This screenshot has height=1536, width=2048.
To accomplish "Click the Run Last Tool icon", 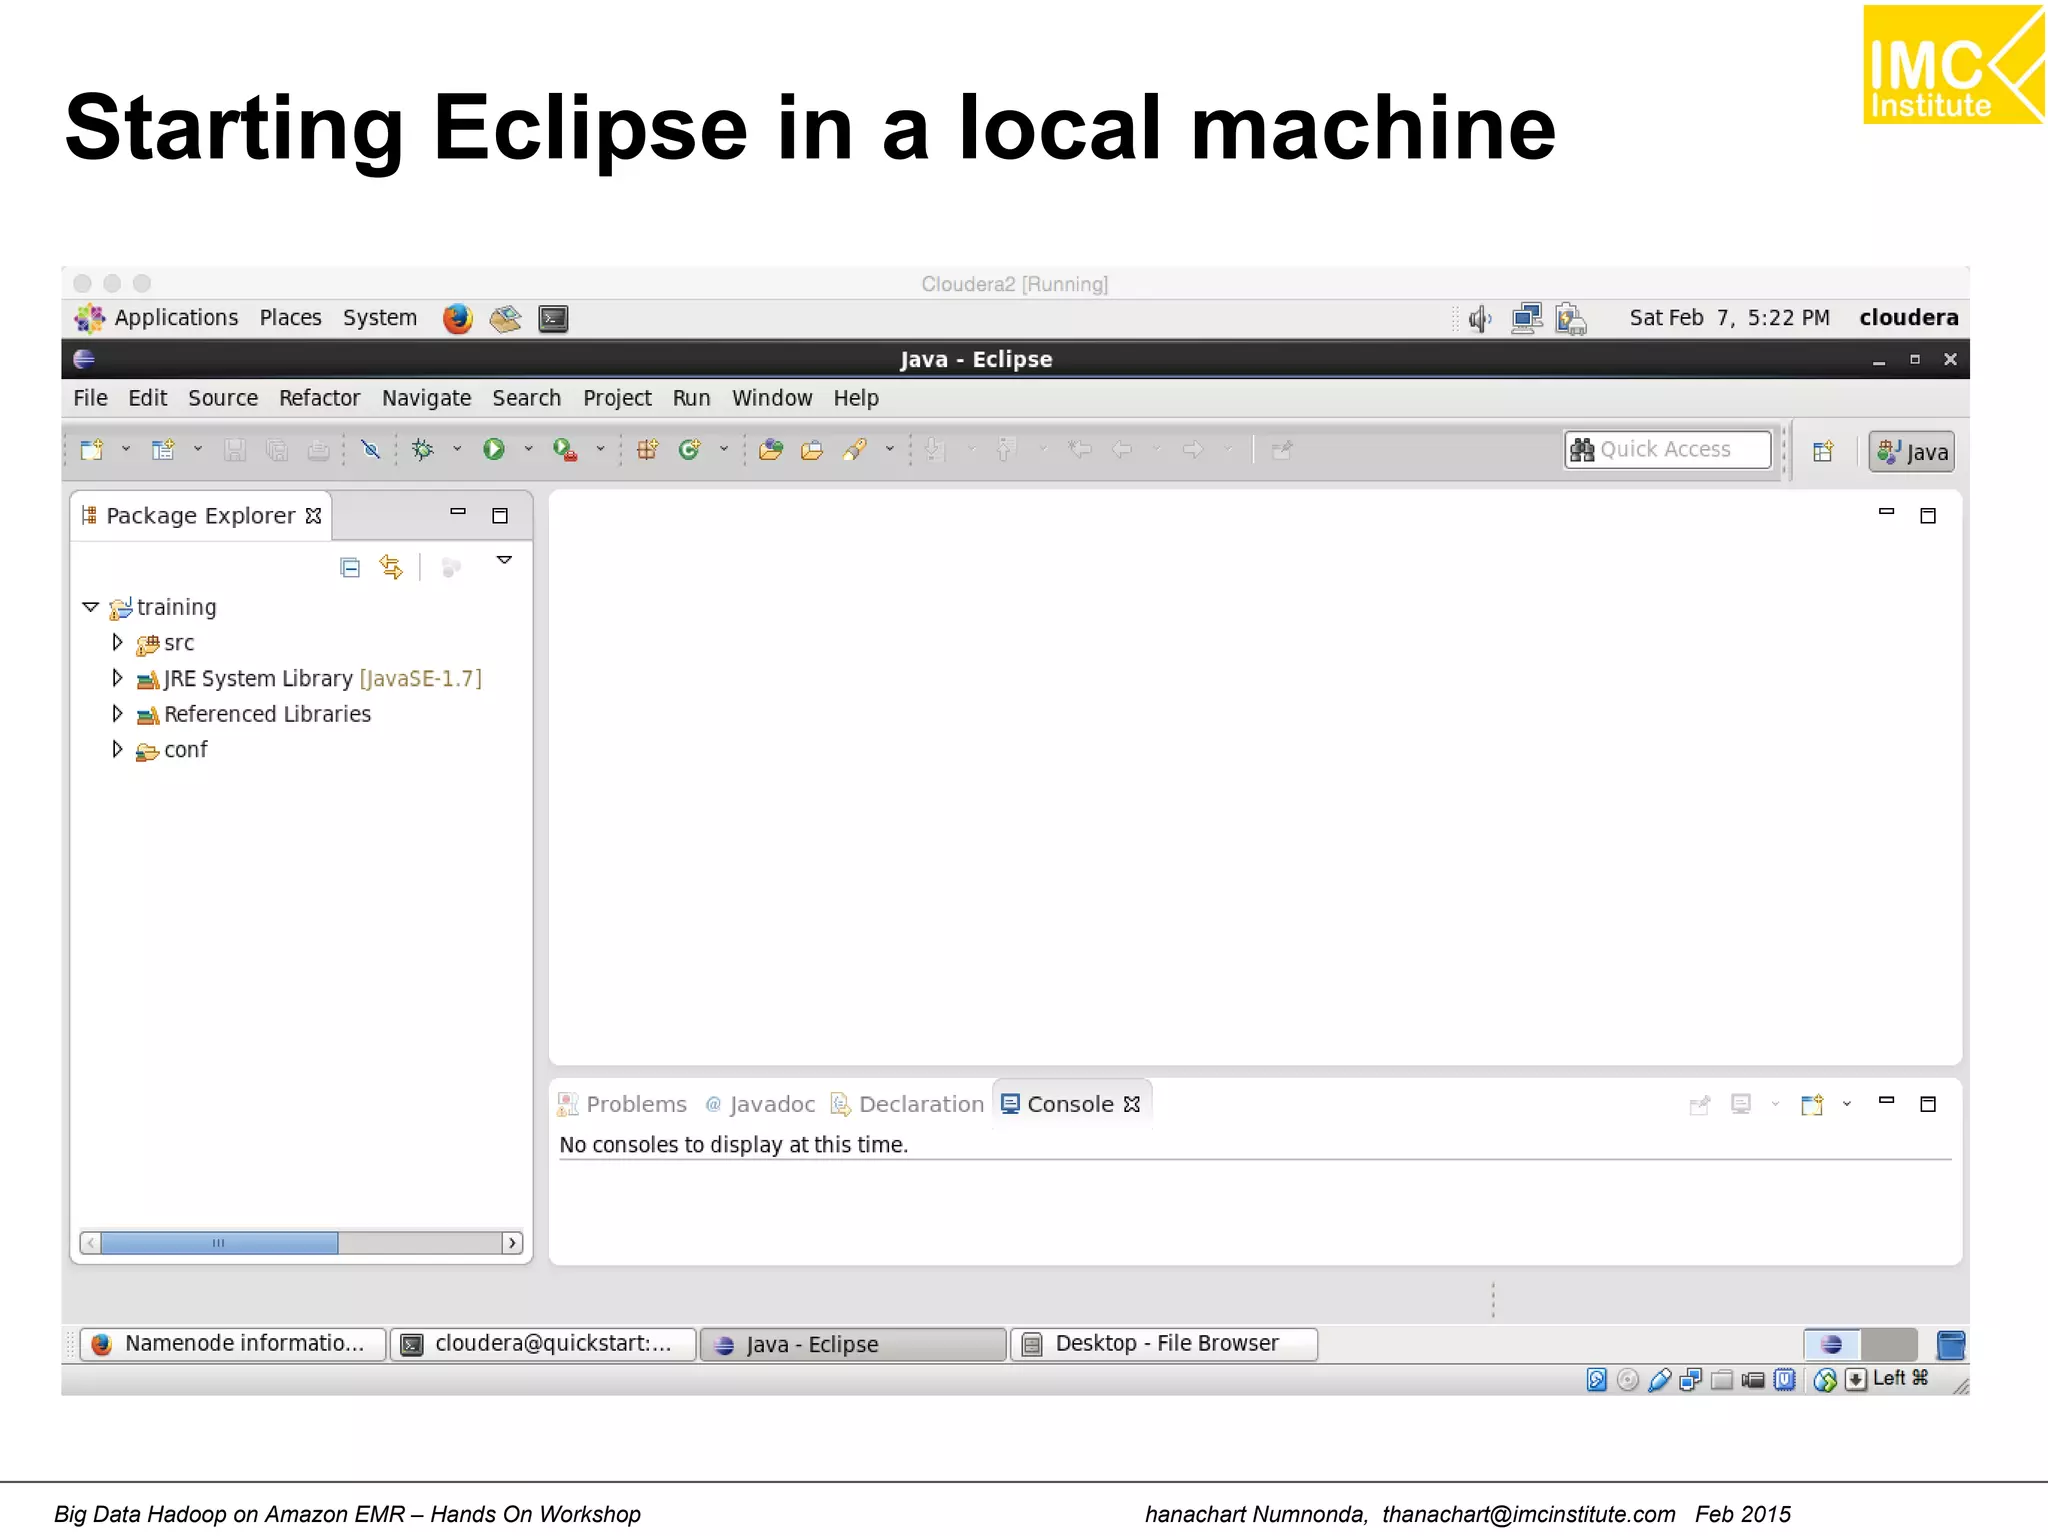I will pos(565,450).
